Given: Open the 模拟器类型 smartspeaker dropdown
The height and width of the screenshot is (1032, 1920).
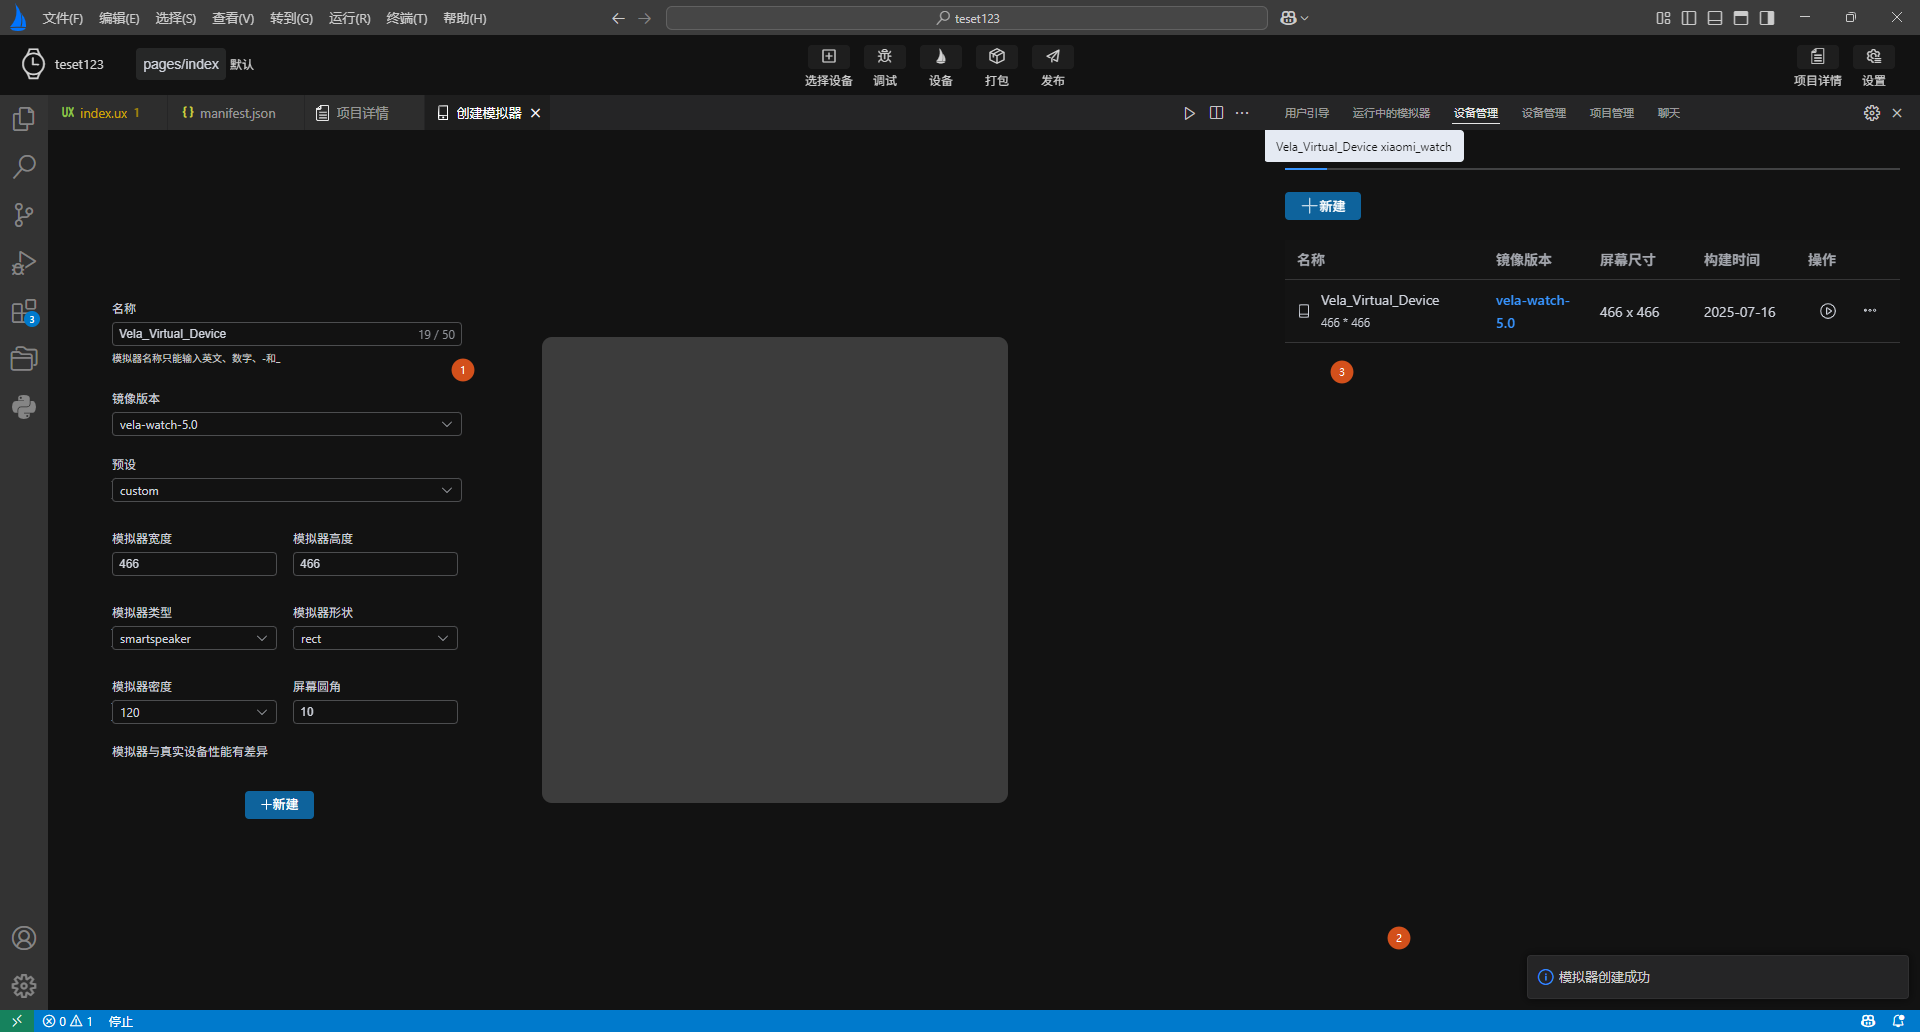Looking at the screenshot, I should [194, 639].
